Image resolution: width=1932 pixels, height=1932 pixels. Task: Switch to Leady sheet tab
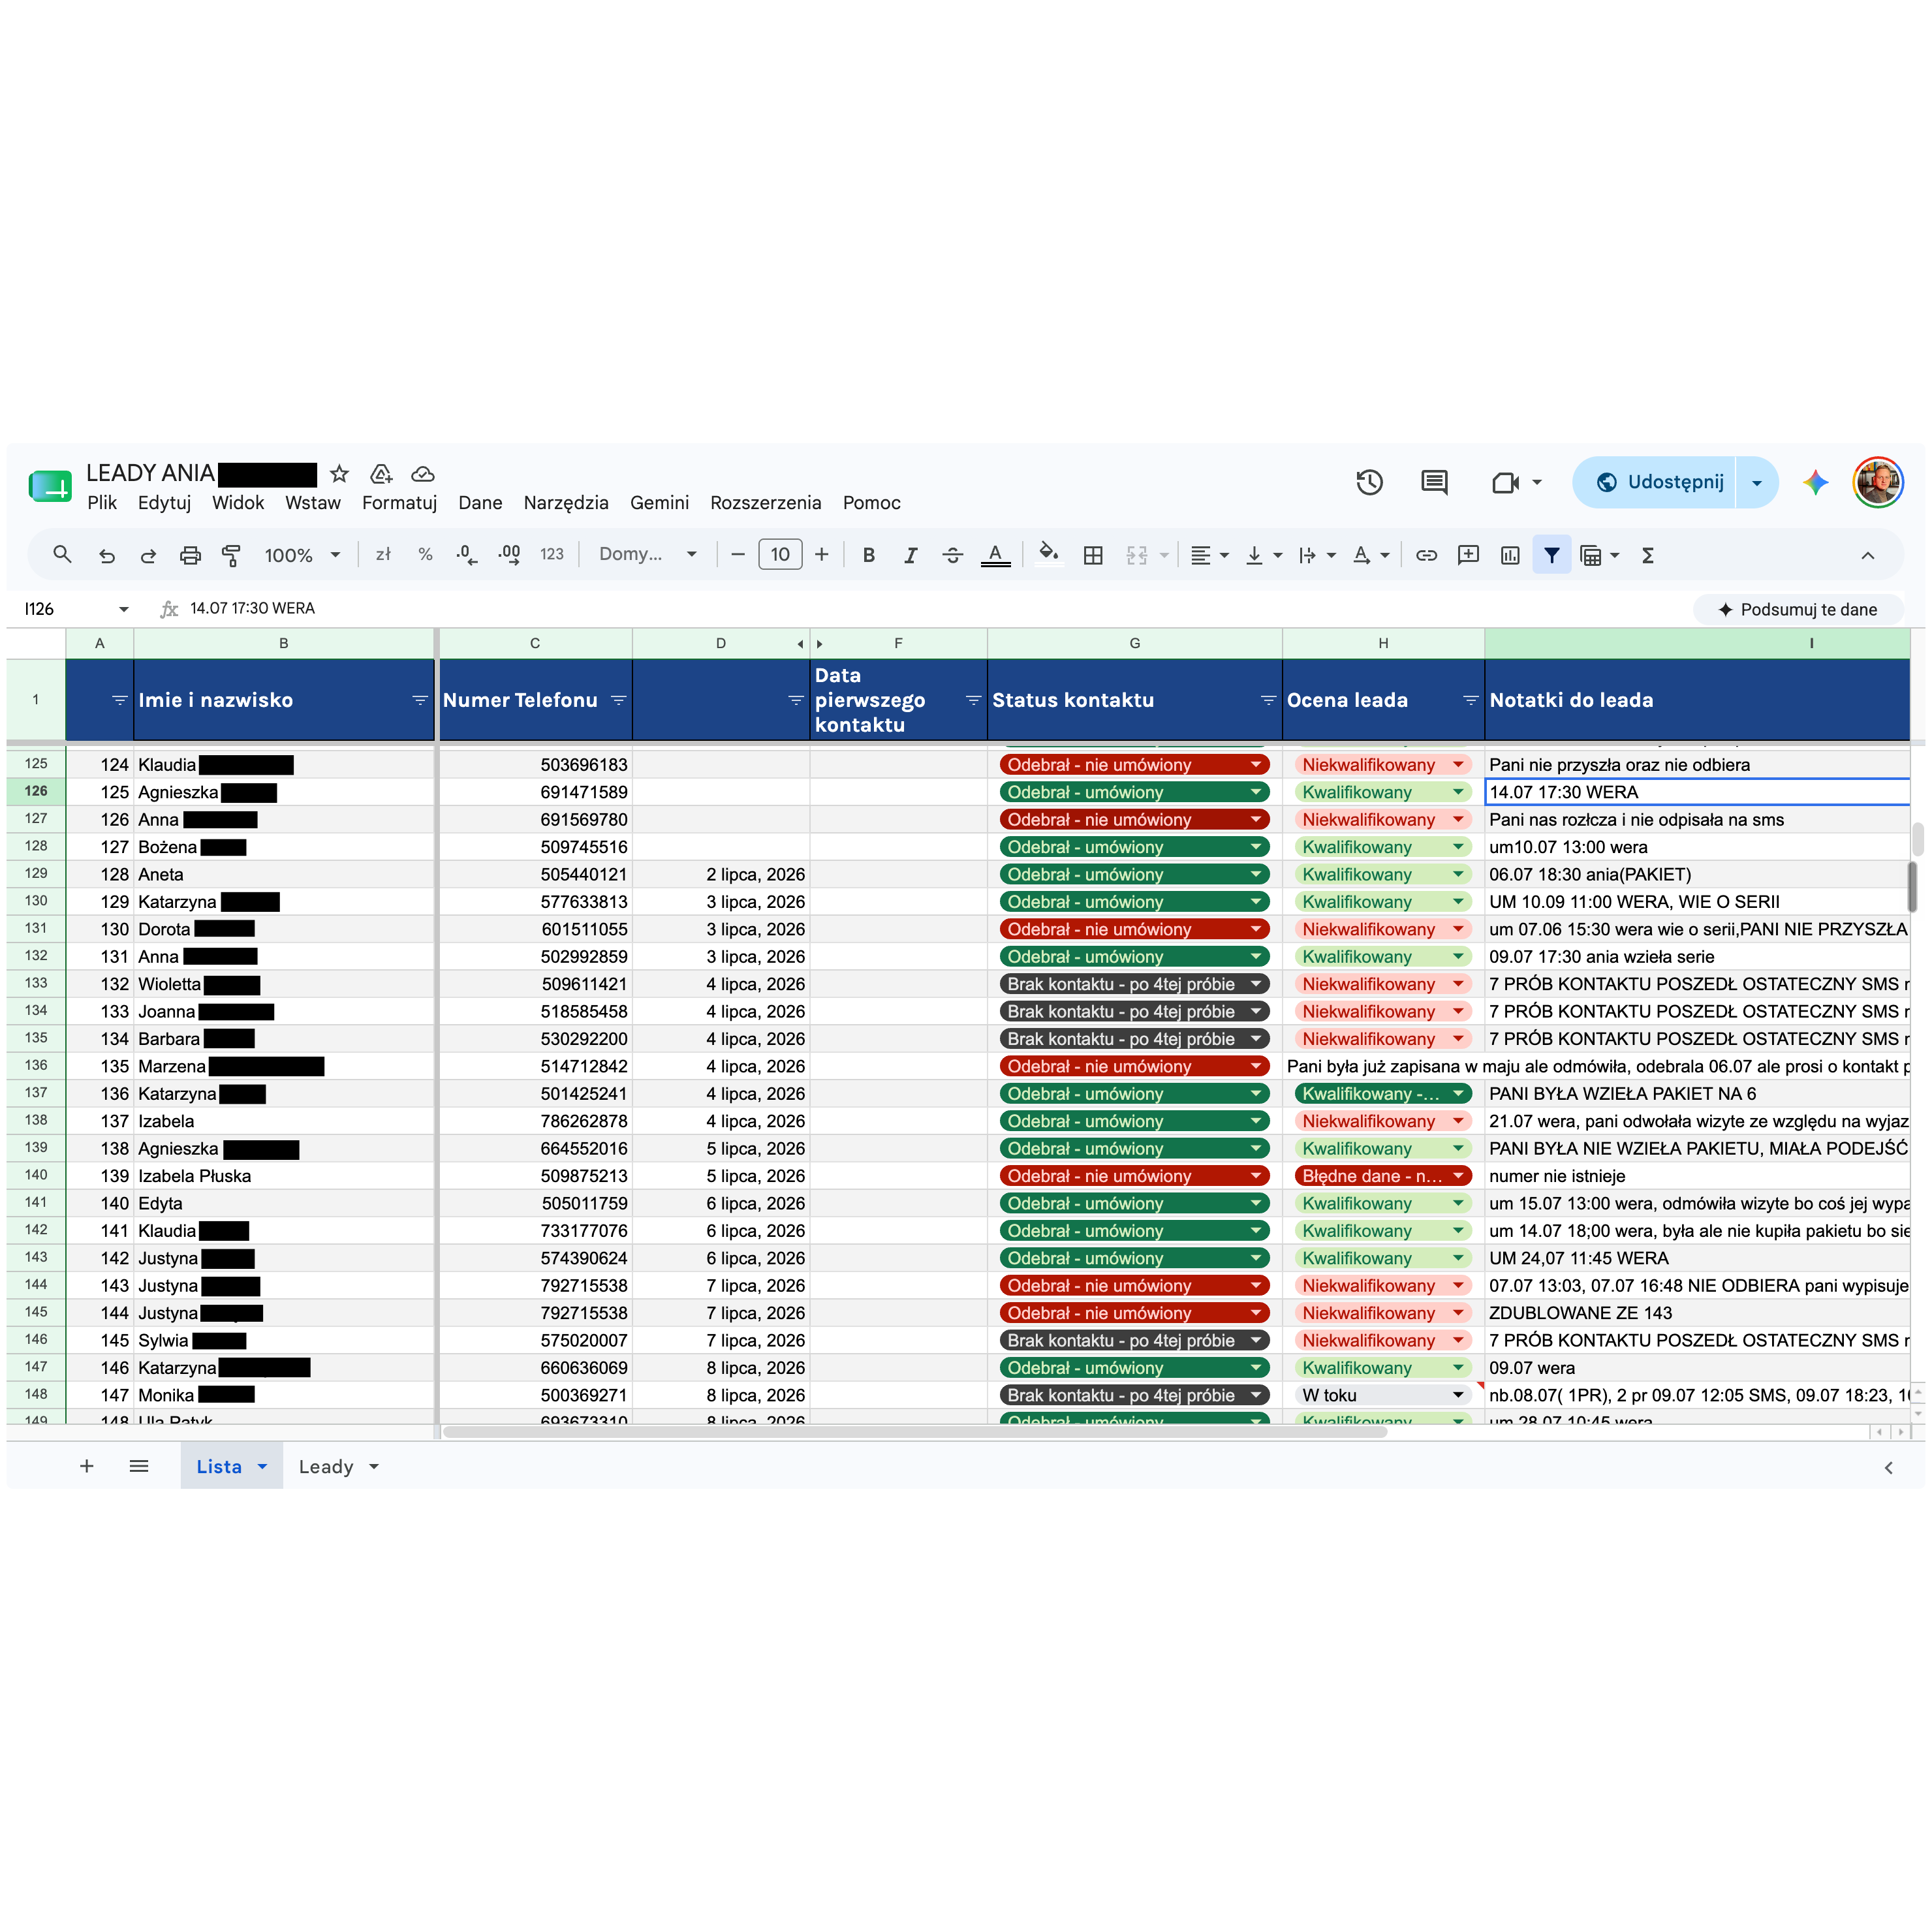(326, 1467)
